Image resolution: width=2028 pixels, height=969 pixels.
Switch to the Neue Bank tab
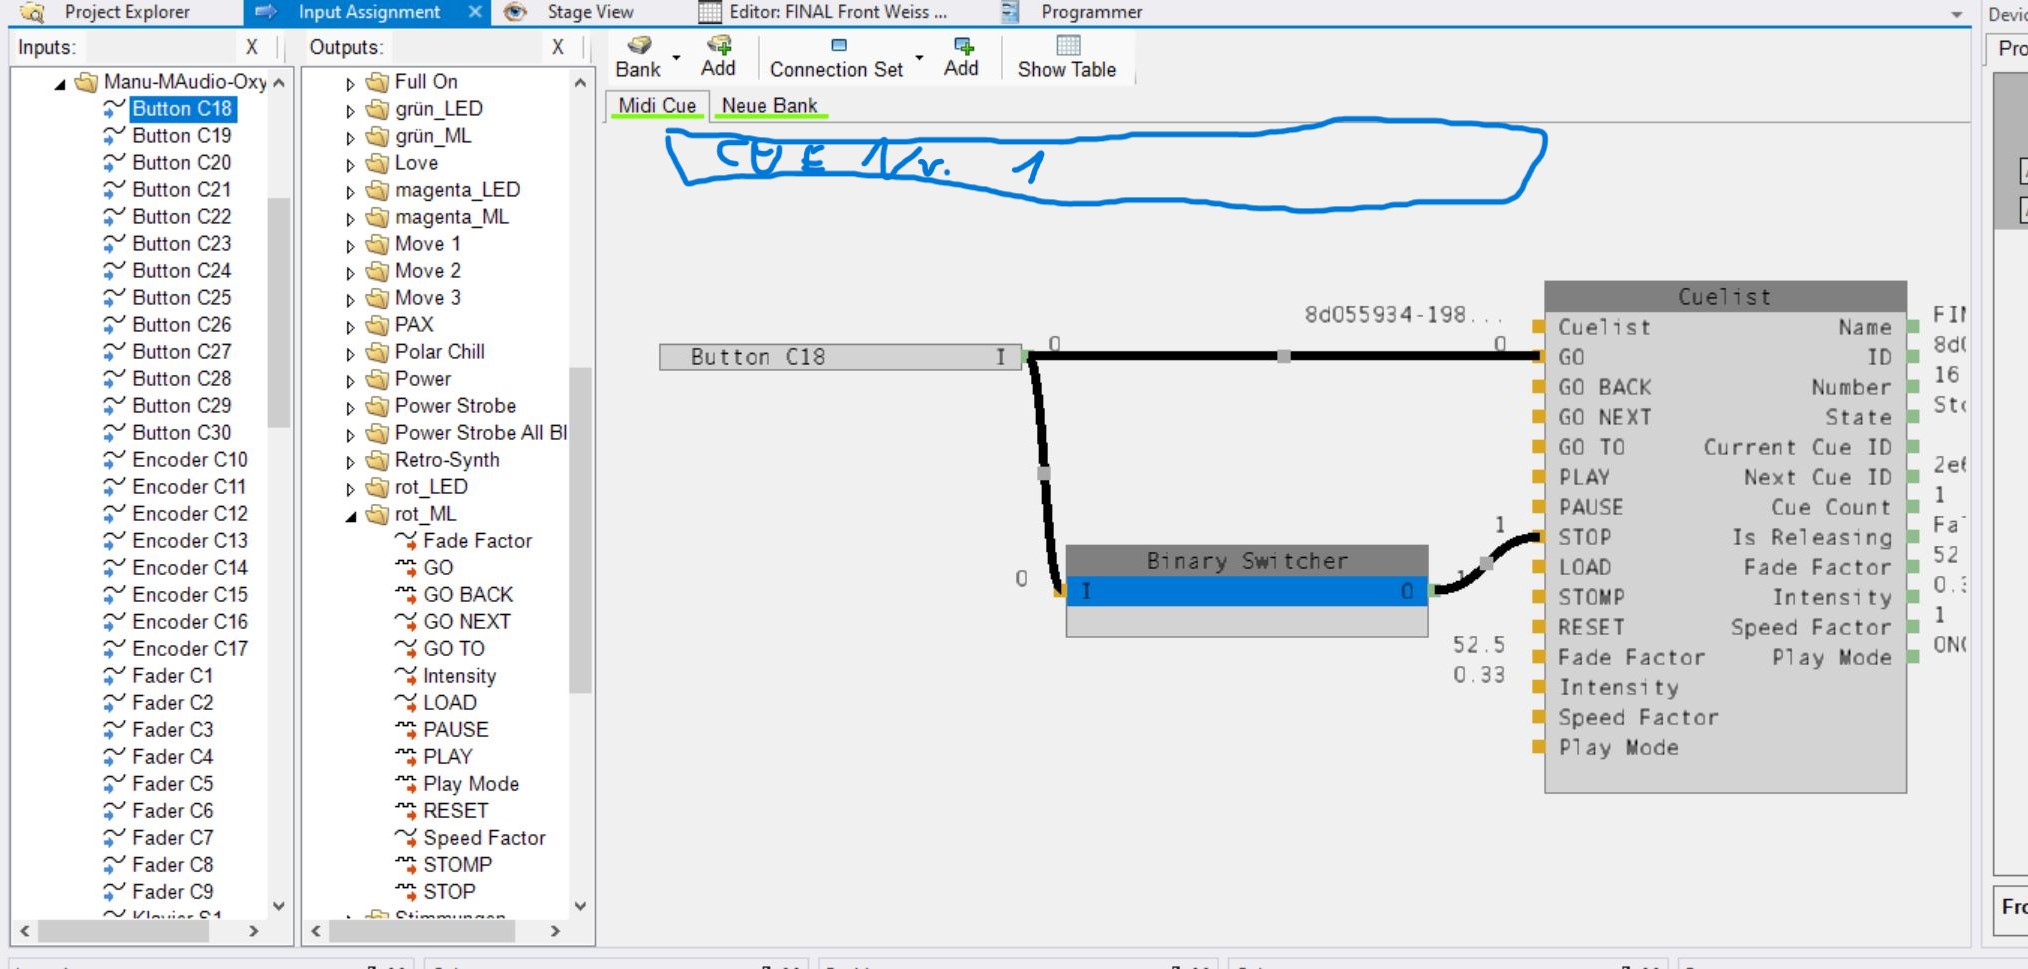(769, 106)
